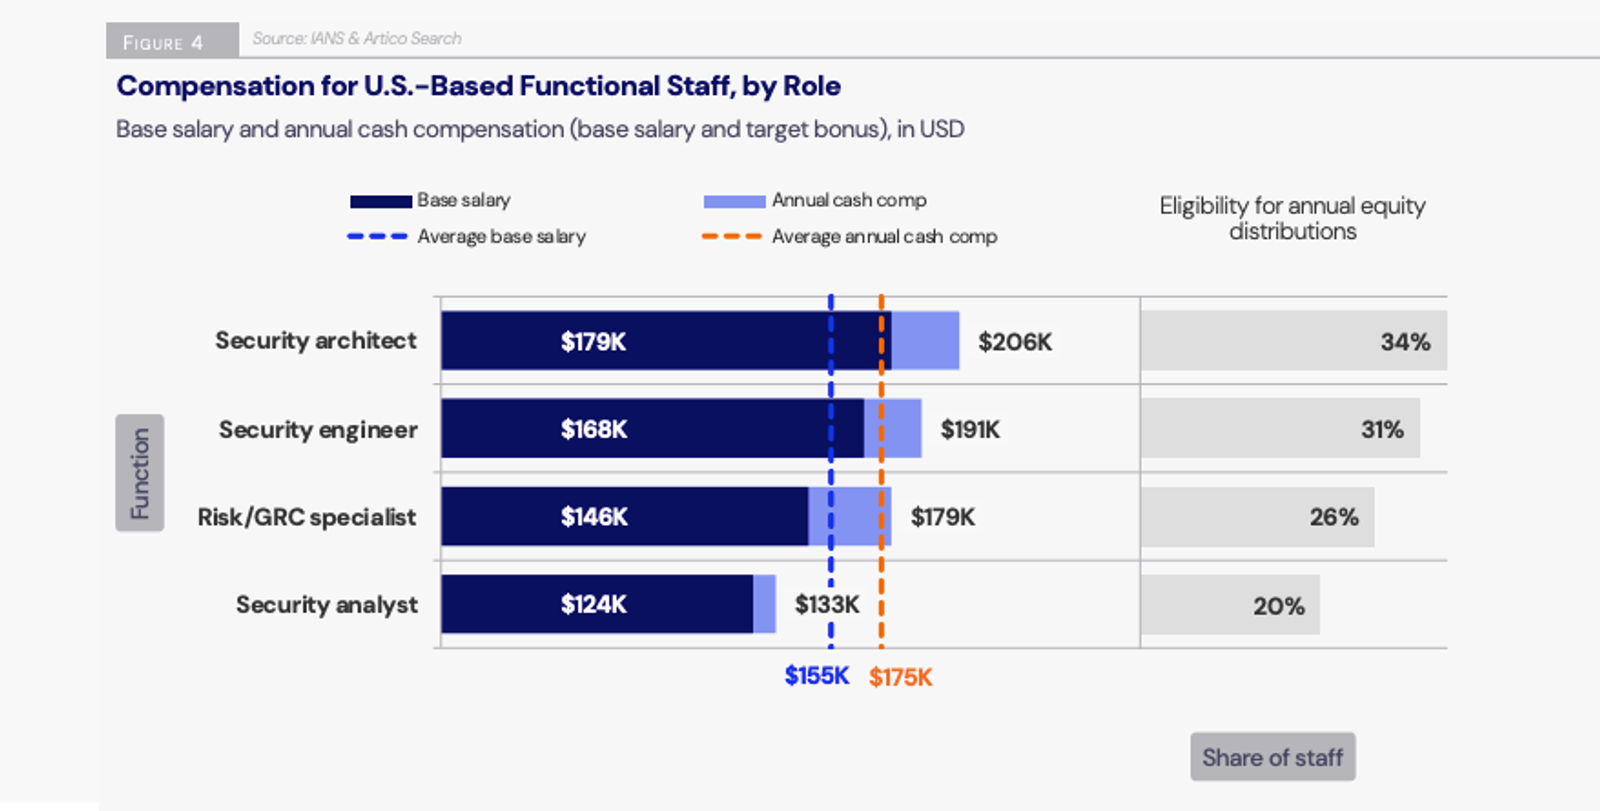Screen dimensions: 1600x811
Task: Click the Annual cash comp legend swatch
Action: (x=734, y=201)
